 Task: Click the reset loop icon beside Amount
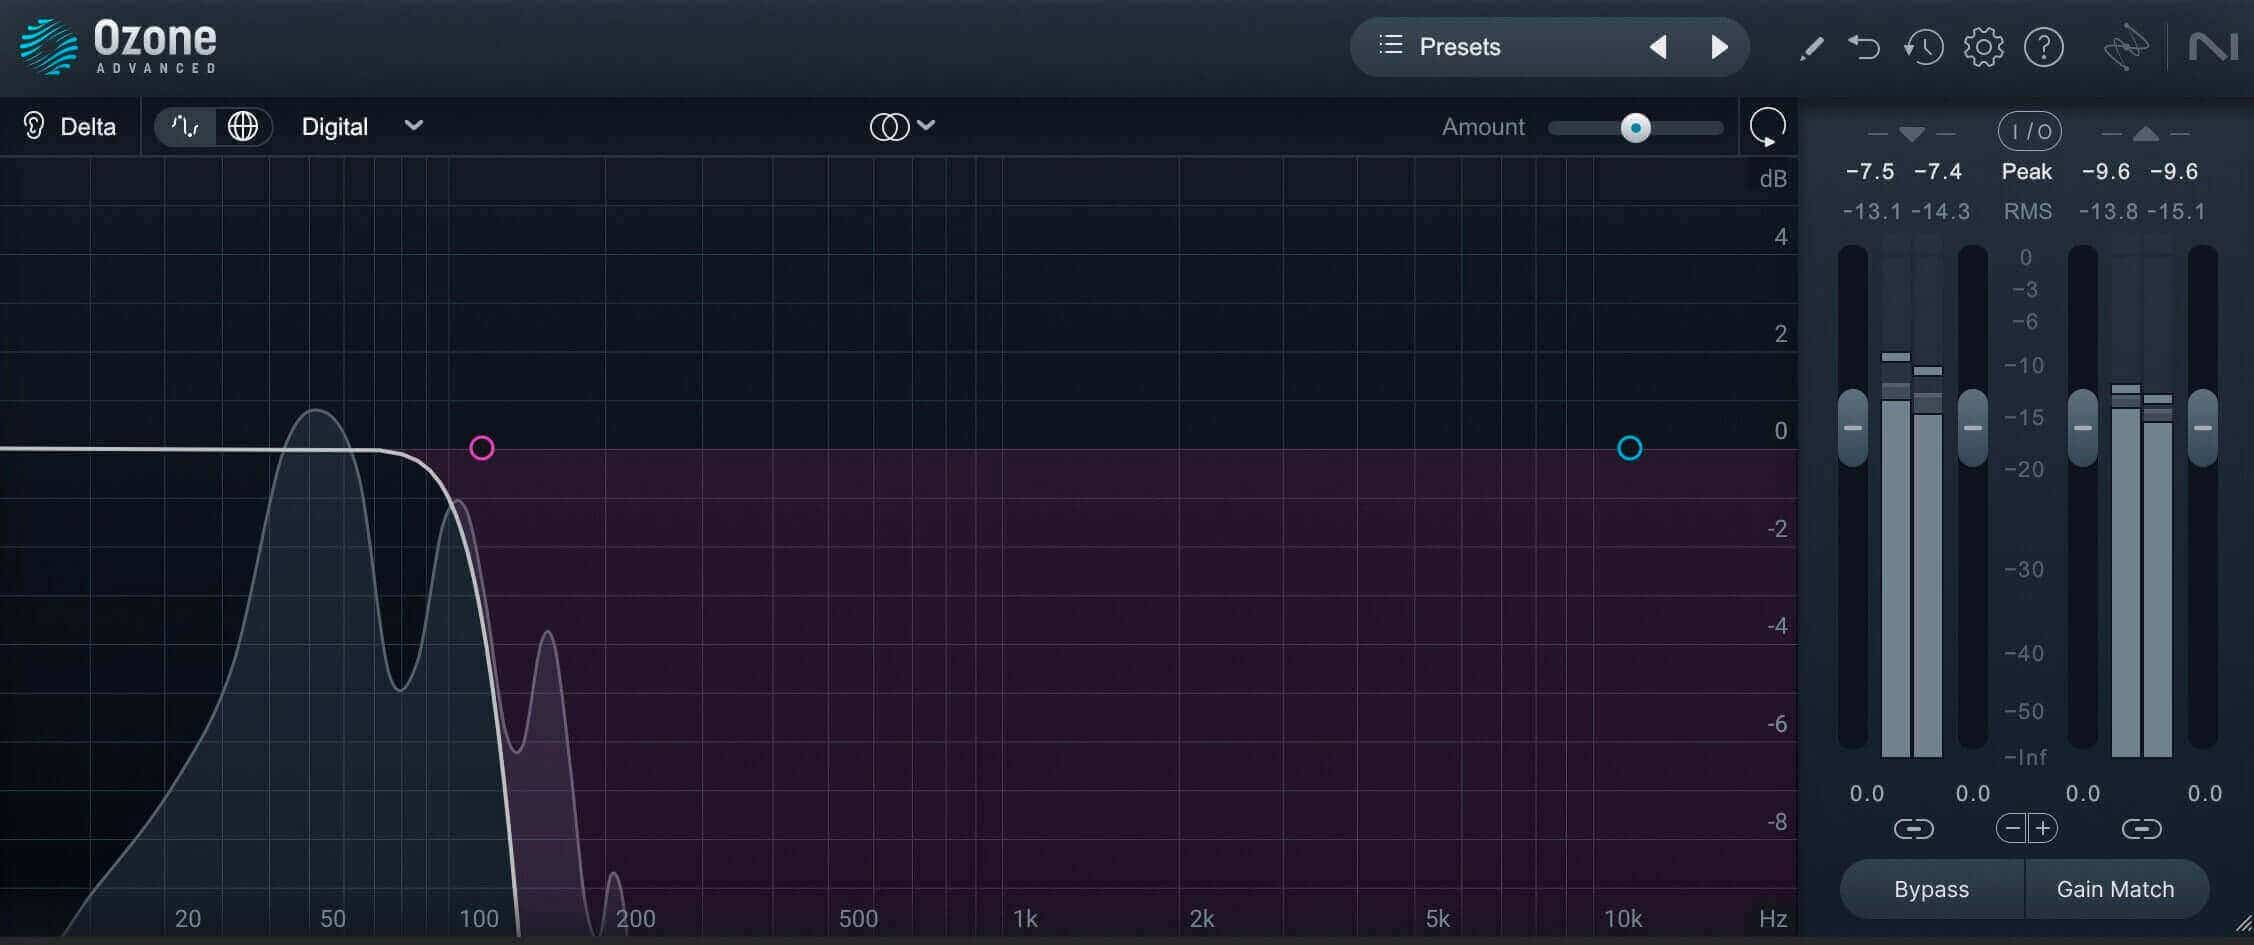pos(1768,127)
